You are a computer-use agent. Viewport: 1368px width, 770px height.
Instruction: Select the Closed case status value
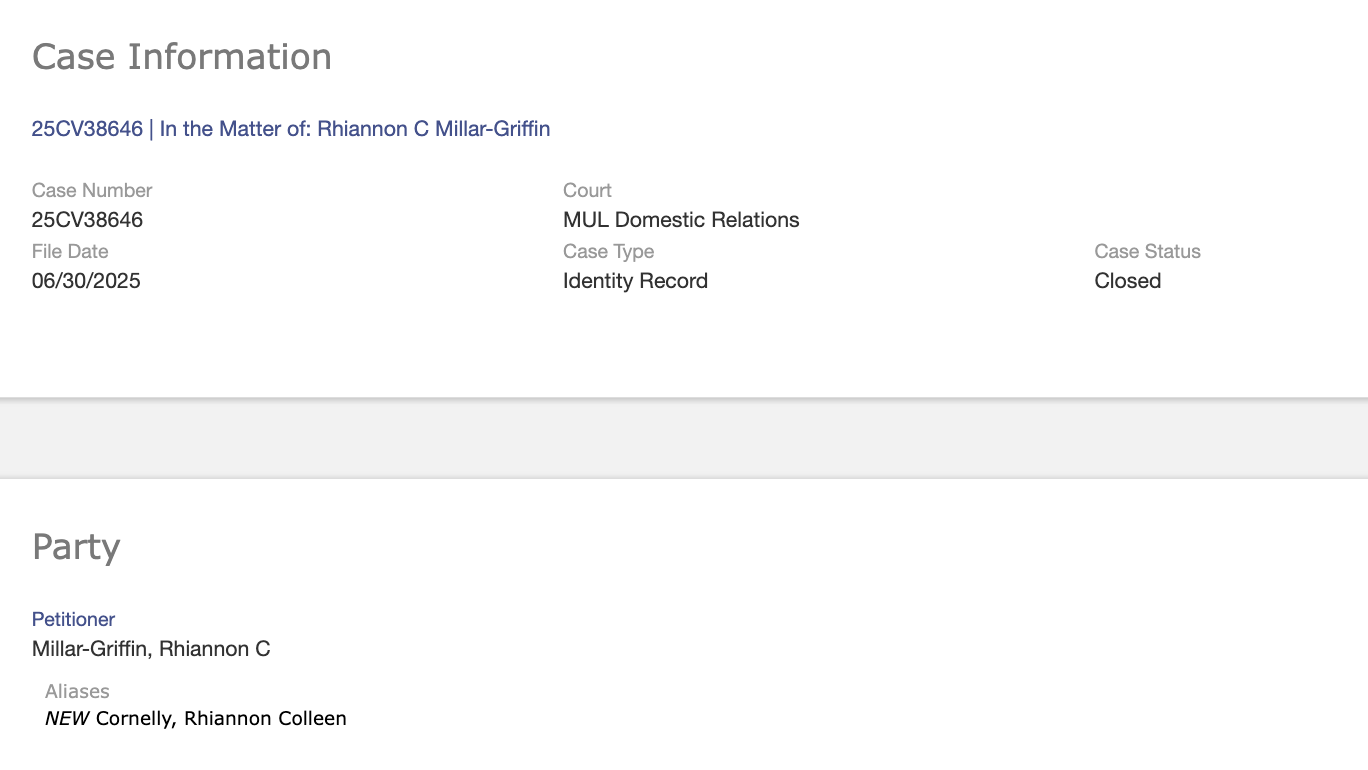[1127, 281]
